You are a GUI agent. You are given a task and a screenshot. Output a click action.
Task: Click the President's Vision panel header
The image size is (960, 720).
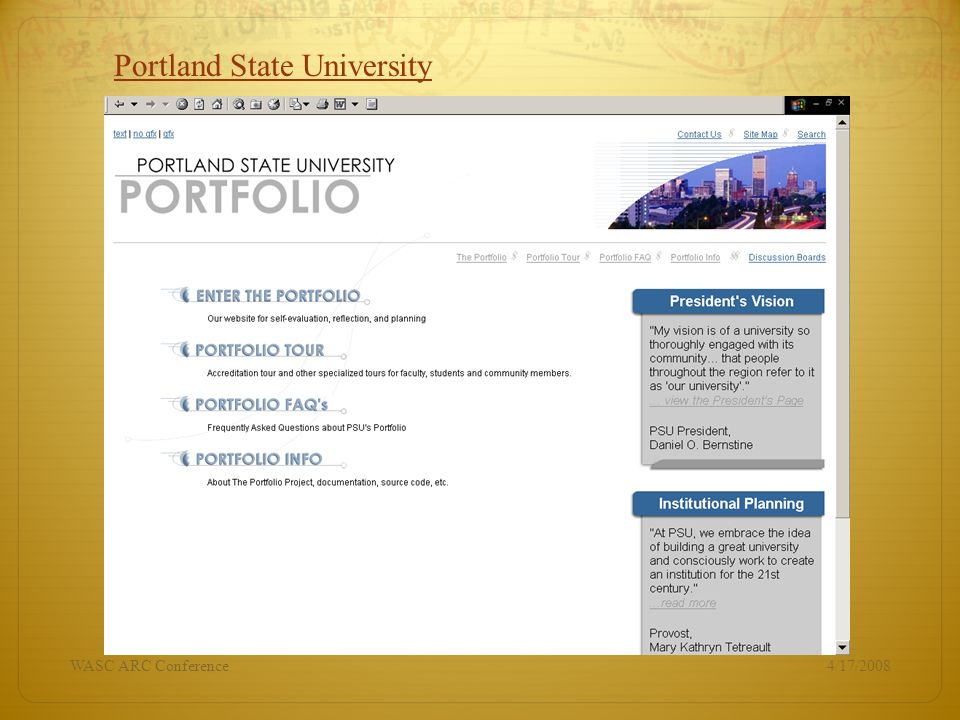click(729, 301)
